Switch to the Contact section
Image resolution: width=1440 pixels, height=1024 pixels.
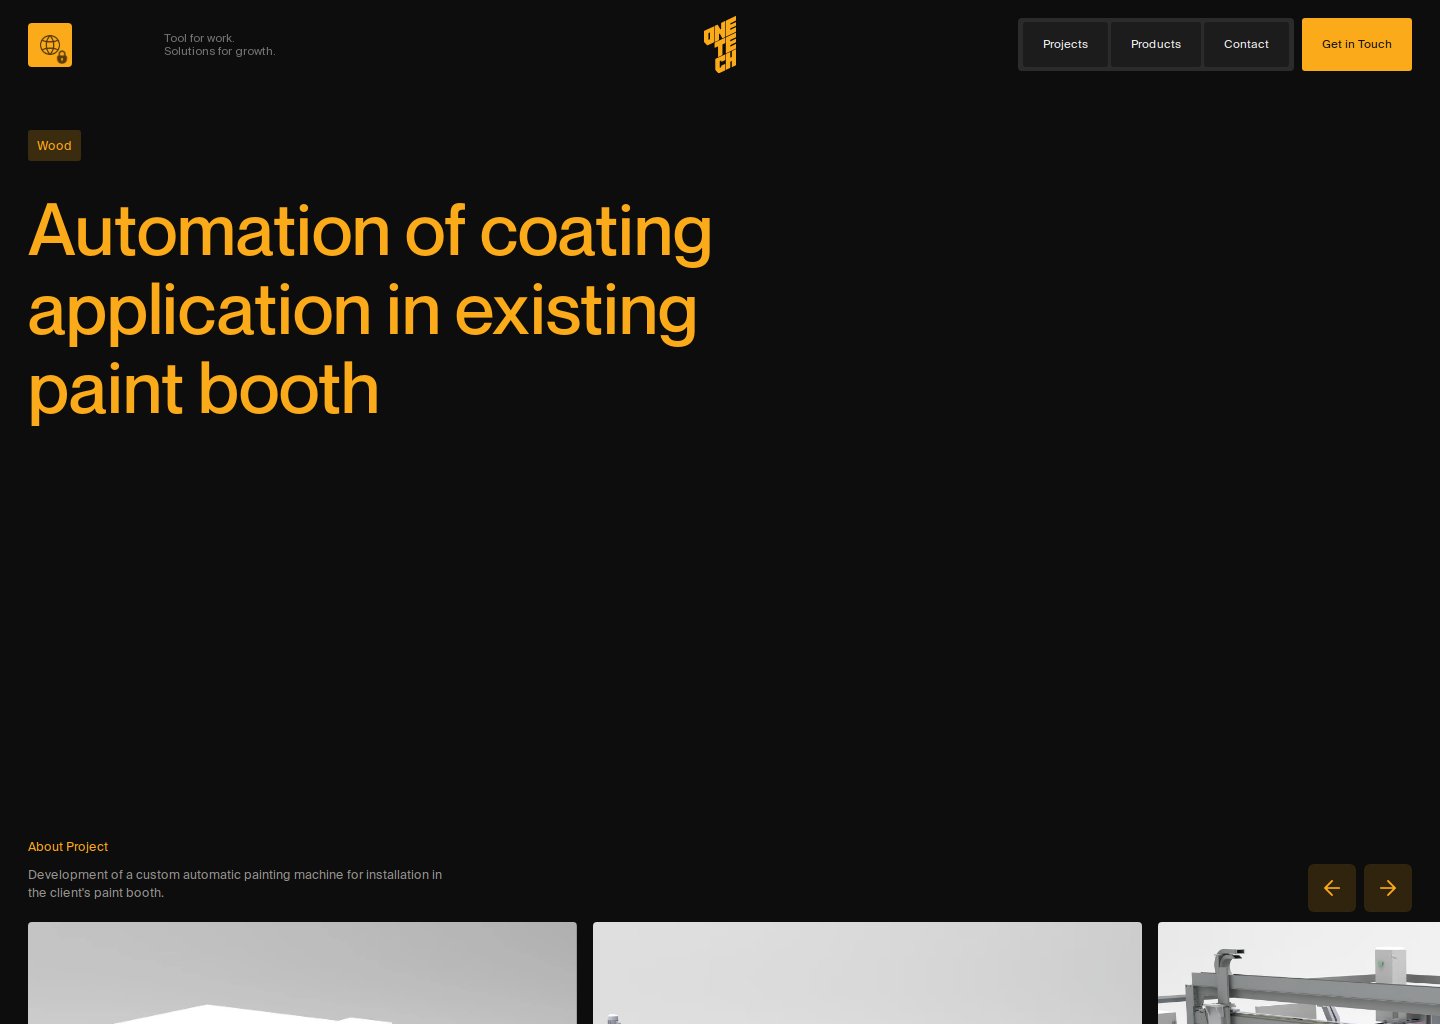pyautogui.click(x=1246, y=44)
